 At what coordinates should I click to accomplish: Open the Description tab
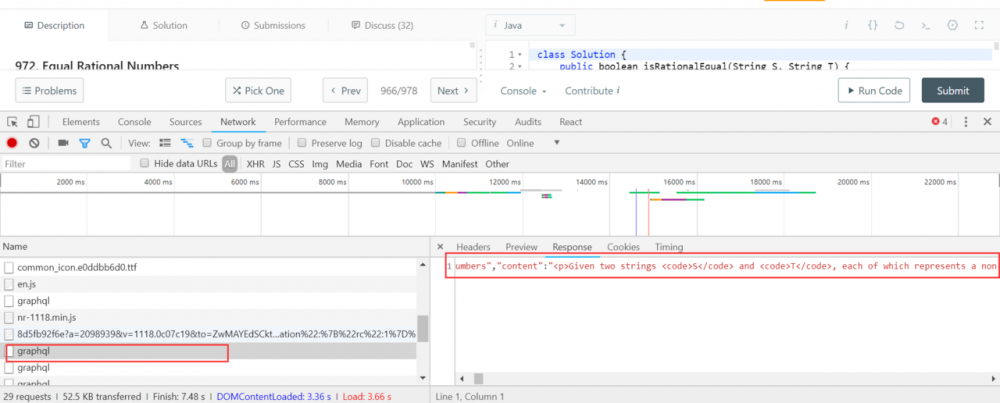54,26
